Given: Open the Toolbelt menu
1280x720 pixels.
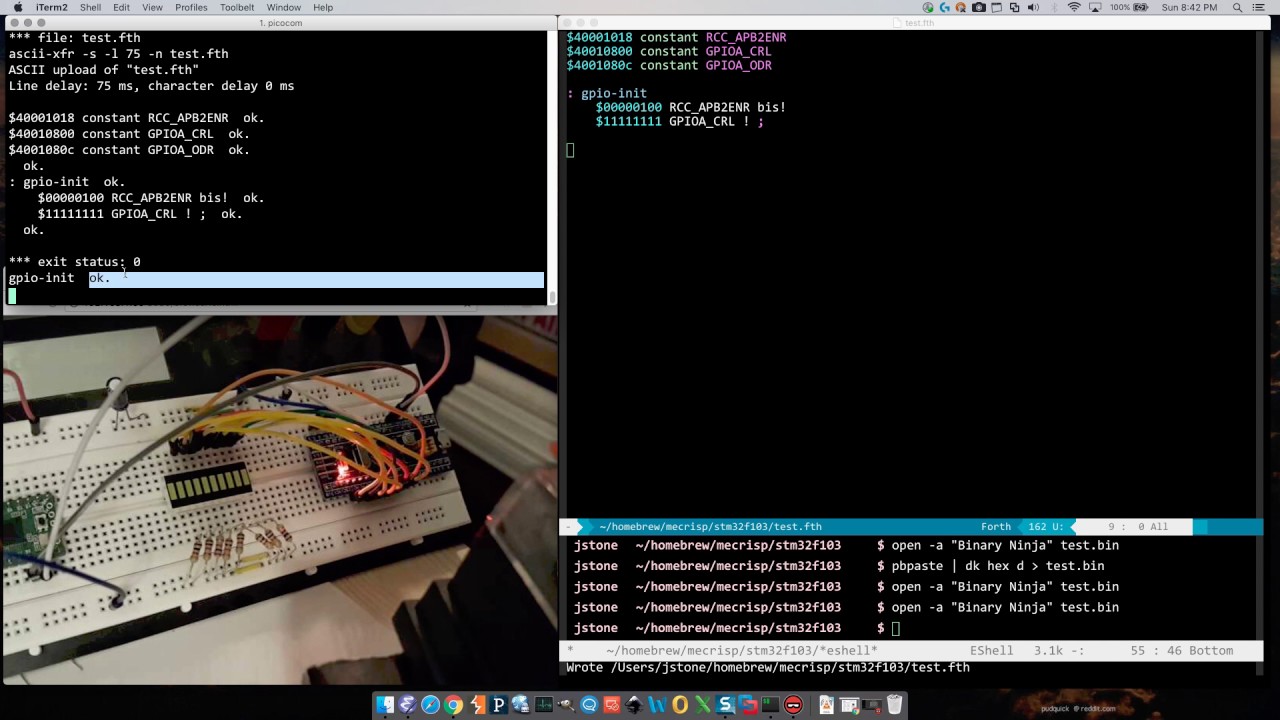Looking at the screenshot, I should [237, 7].
